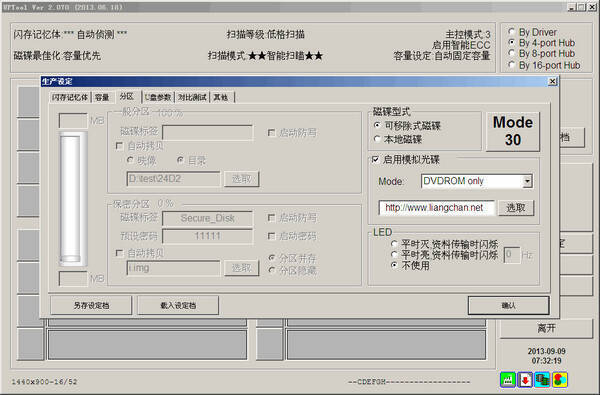Image resolution: width=600 pixels, height=395 pixels.
Task: Click the 1440x900-16/52 status text
Action: 44,382
